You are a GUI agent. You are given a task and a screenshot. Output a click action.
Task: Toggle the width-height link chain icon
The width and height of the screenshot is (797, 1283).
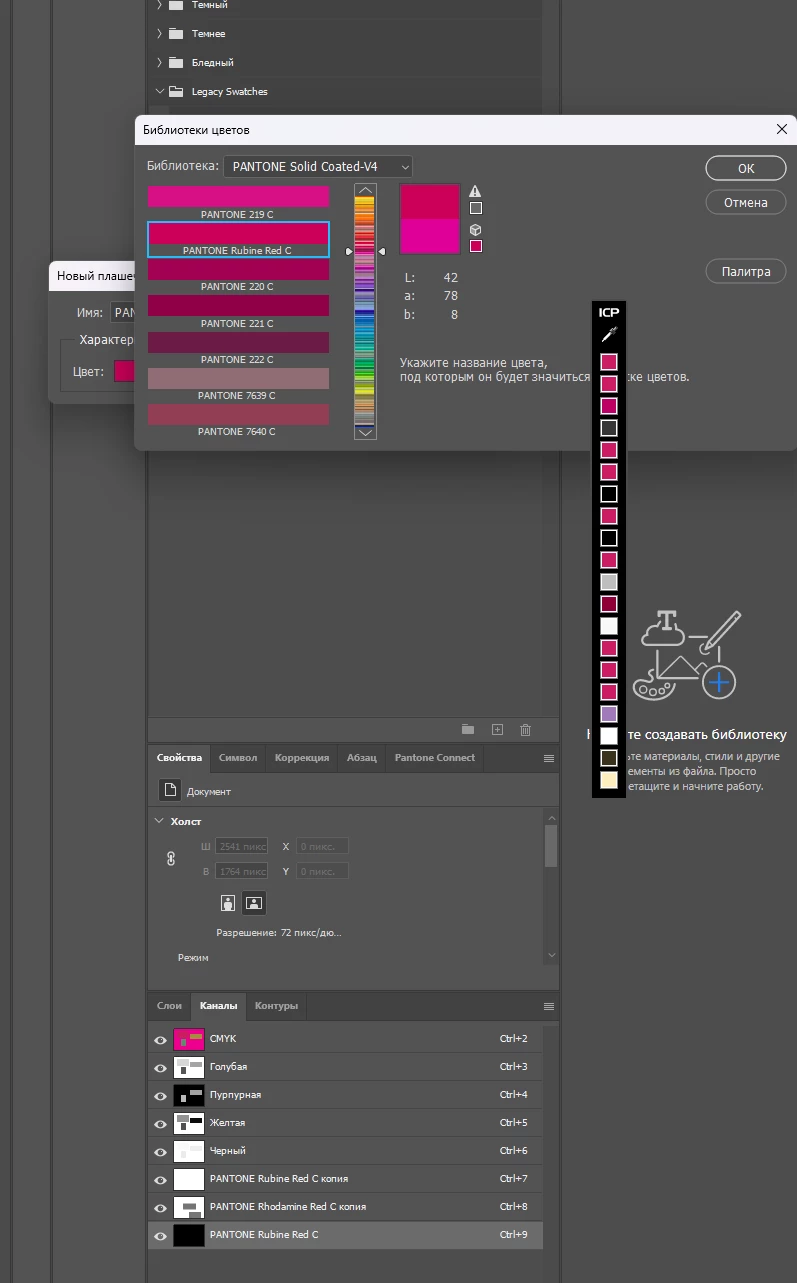pyautogui.click(x=171, y=858)
